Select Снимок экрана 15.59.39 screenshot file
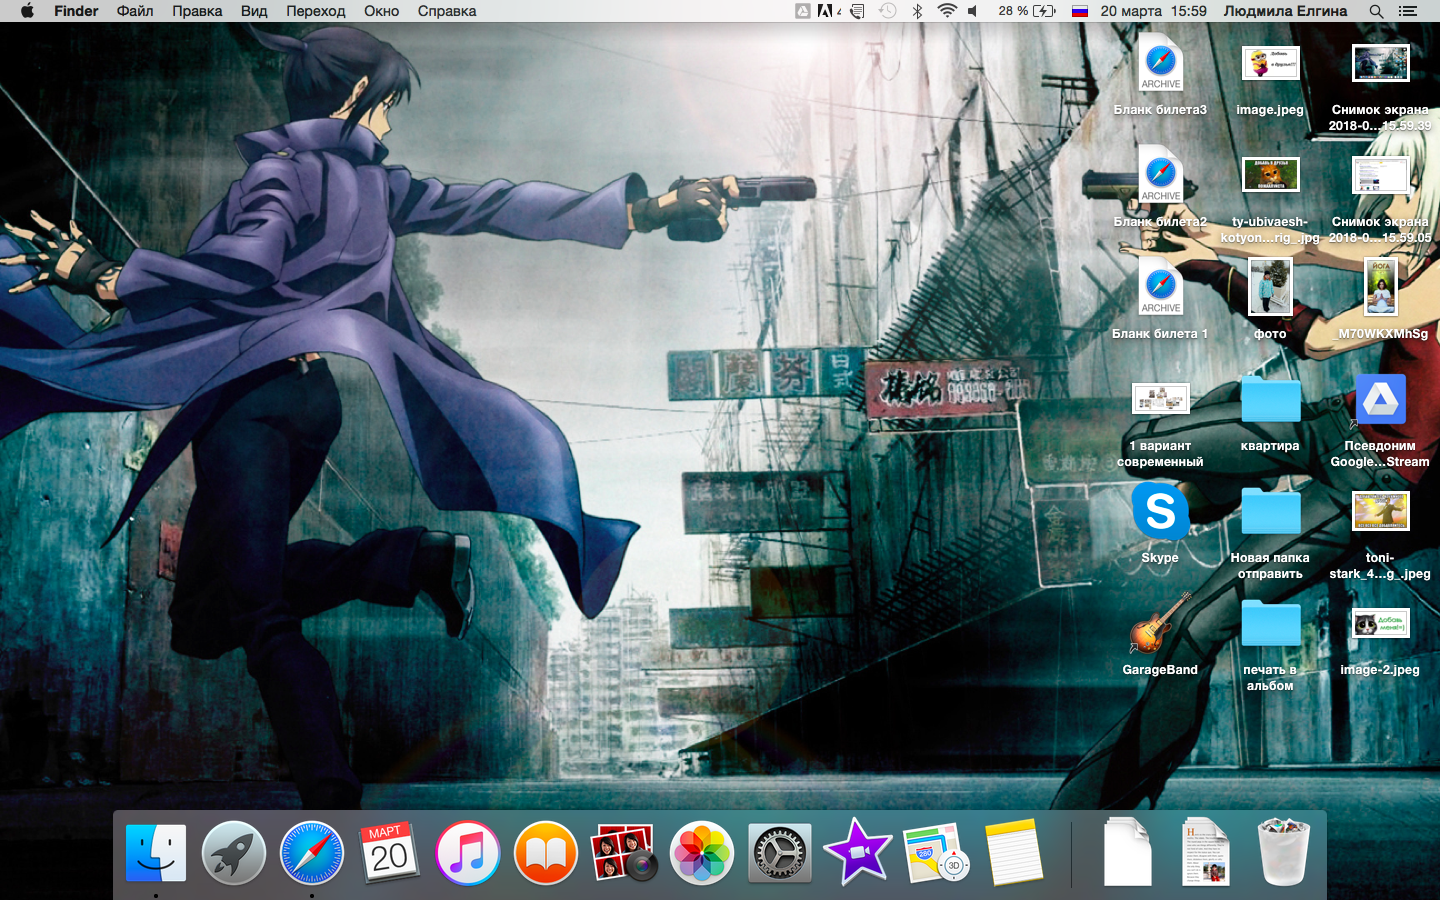This screenshot has height=900, width=1440. coord(1380,64)
